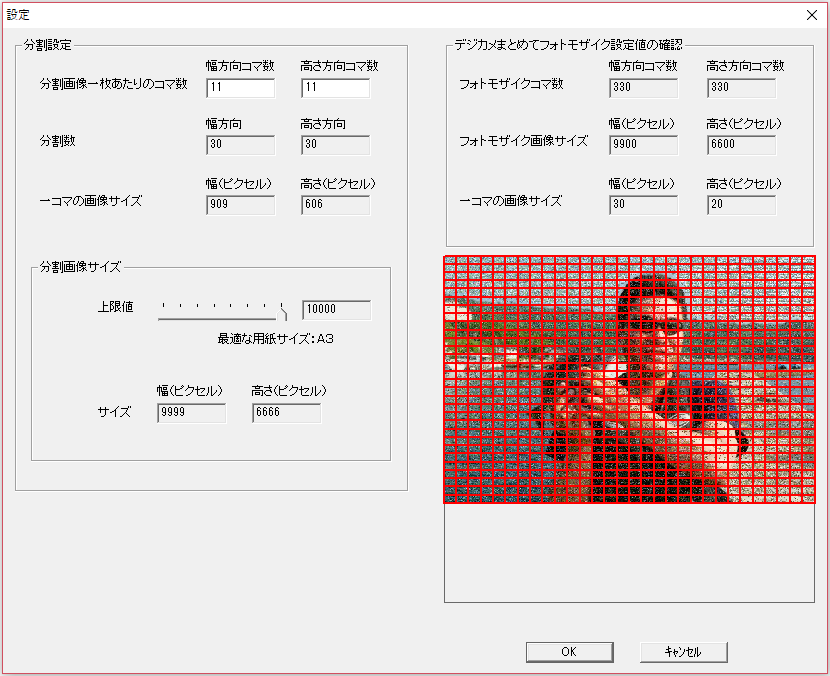Screen dimensions: 830x676
Task: Click the サイズ label
Action: [x=114, y=412]
